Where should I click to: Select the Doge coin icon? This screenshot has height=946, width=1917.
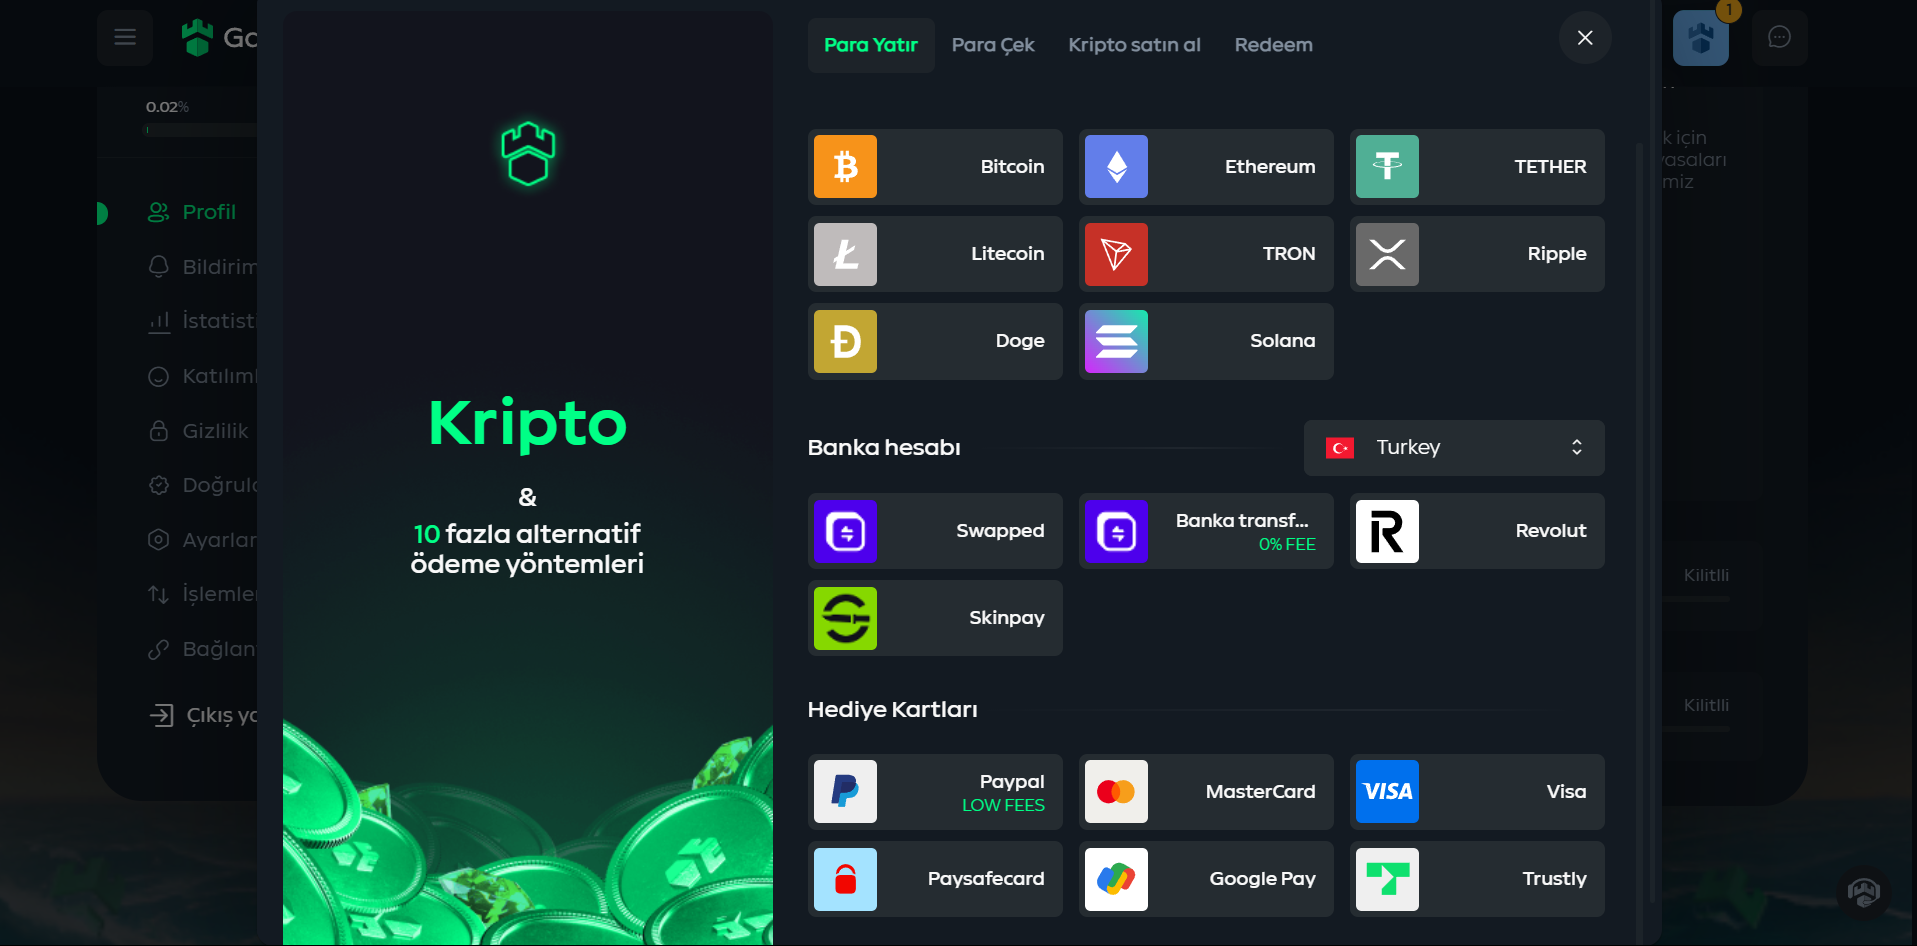coord(845,341)
